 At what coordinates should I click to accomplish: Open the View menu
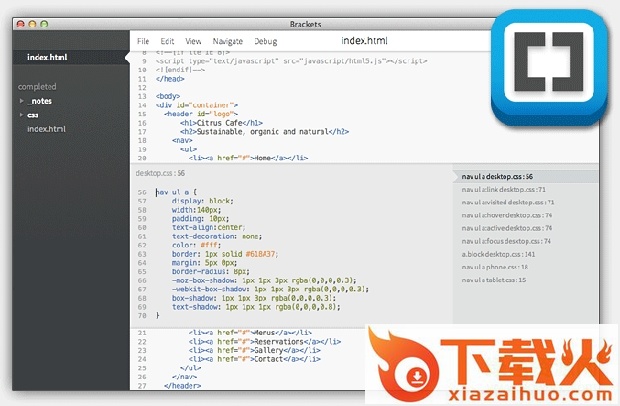[x=193, y=41]
